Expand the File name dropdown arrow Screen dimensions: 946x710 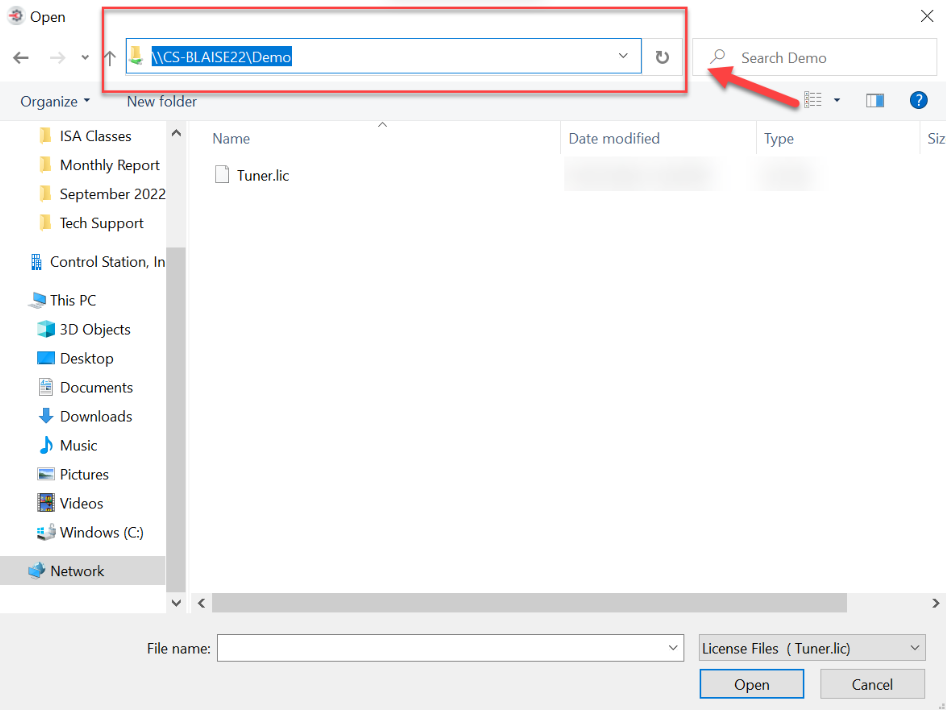coord(673,648)
